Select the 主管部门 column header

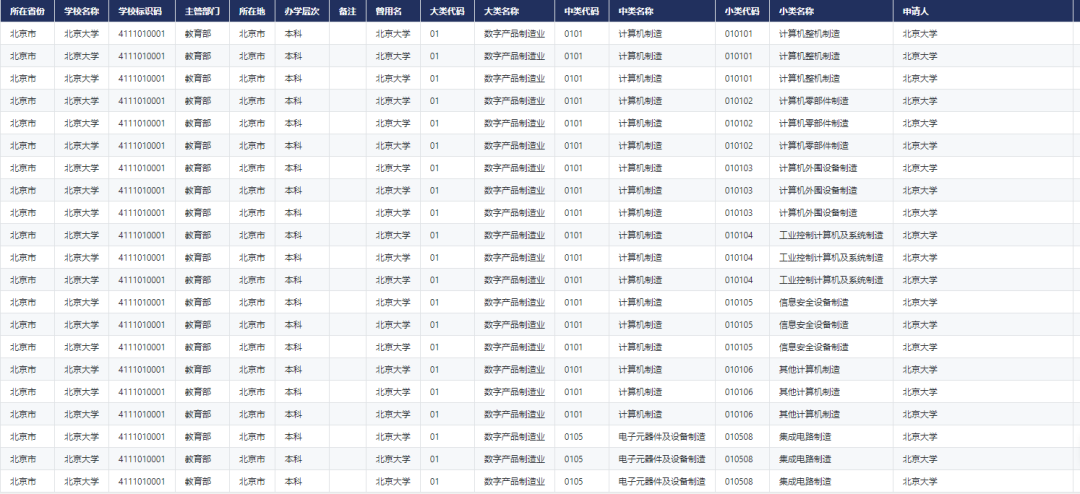tap(202, 12)
